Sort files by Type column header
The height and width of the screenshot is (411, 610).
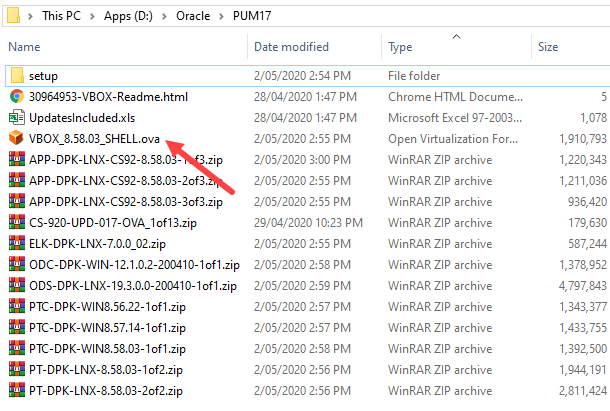400,47
